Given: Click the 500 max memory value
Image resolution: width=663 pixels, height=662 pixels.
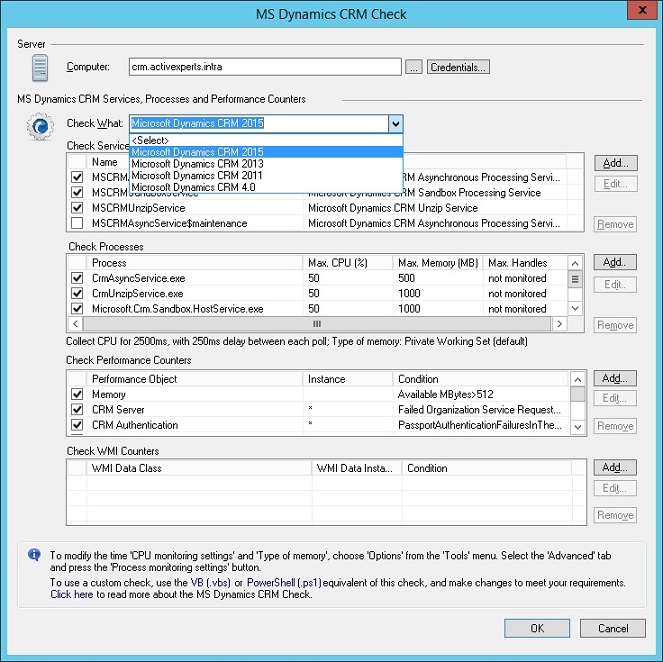Looking at the screenshot, I should [x=406, y=278].
